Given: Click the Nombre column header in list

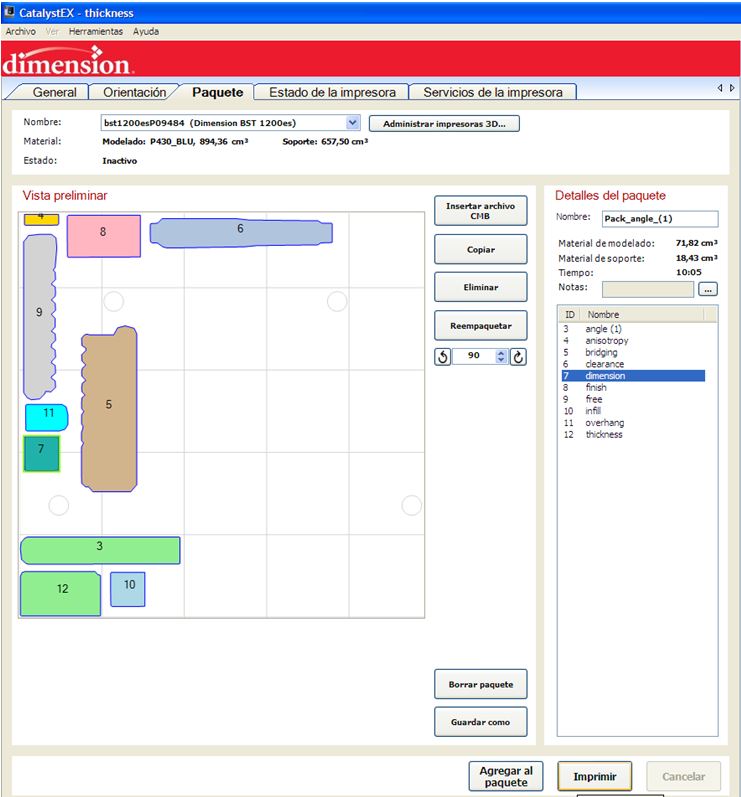Looking at the screenshot, I should coord(642,315).
